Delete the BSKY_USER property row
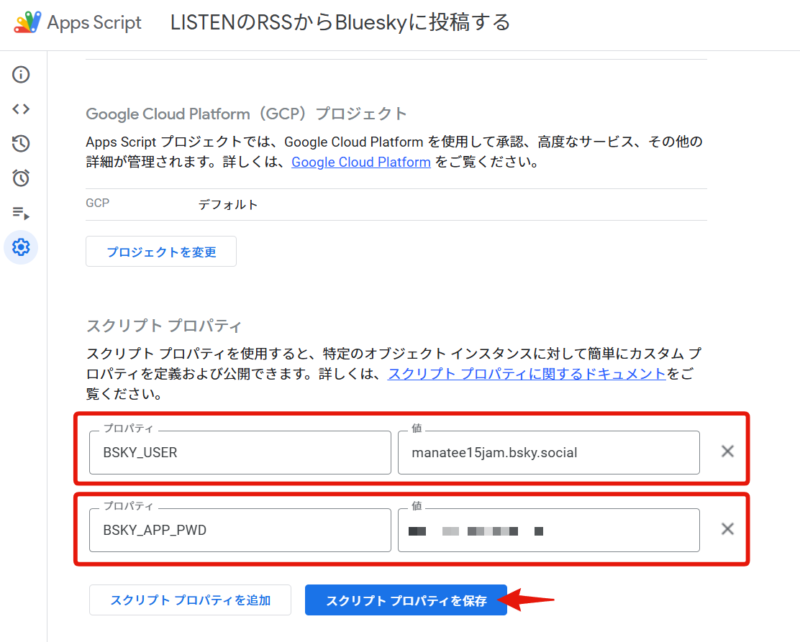The width and height of the screenshot is (800, 642). pos(727,452)
